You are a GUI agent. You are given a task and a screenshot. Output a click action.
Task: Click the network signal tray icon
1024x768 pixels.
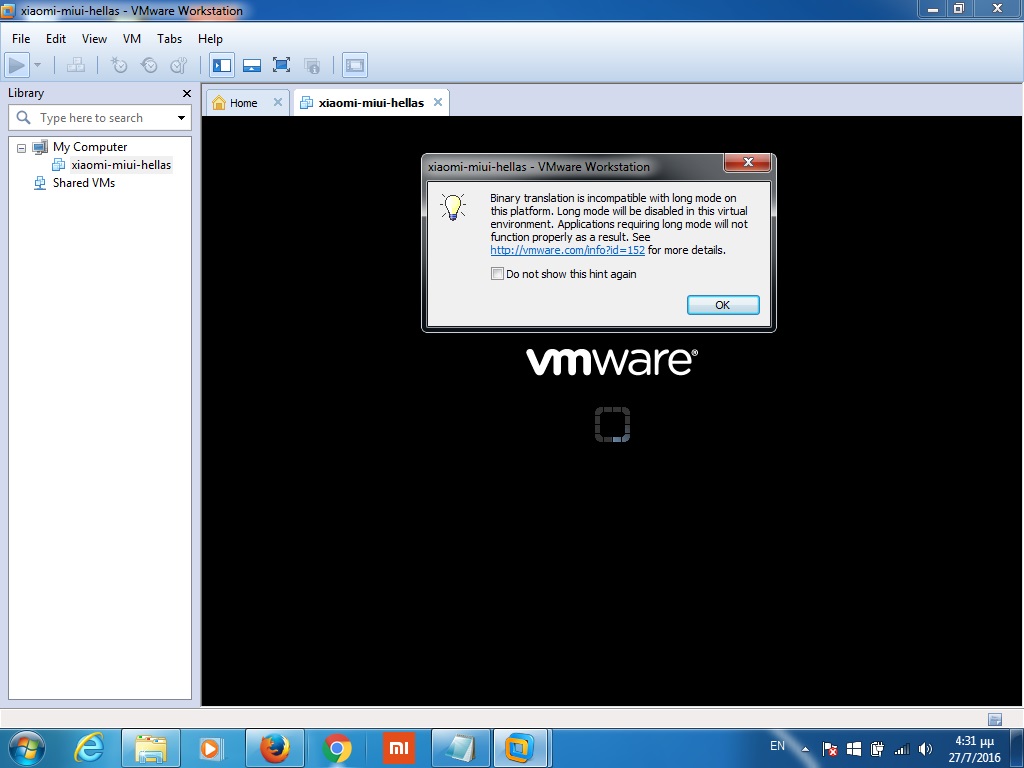click(902, 750)
